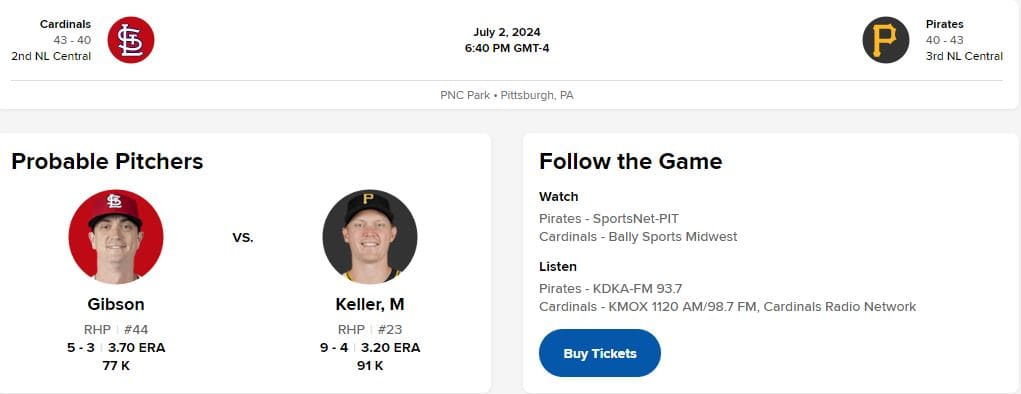
Task: Open Gibson's player headshot photo
Action: pyautogui.click(x=116, y=236)
